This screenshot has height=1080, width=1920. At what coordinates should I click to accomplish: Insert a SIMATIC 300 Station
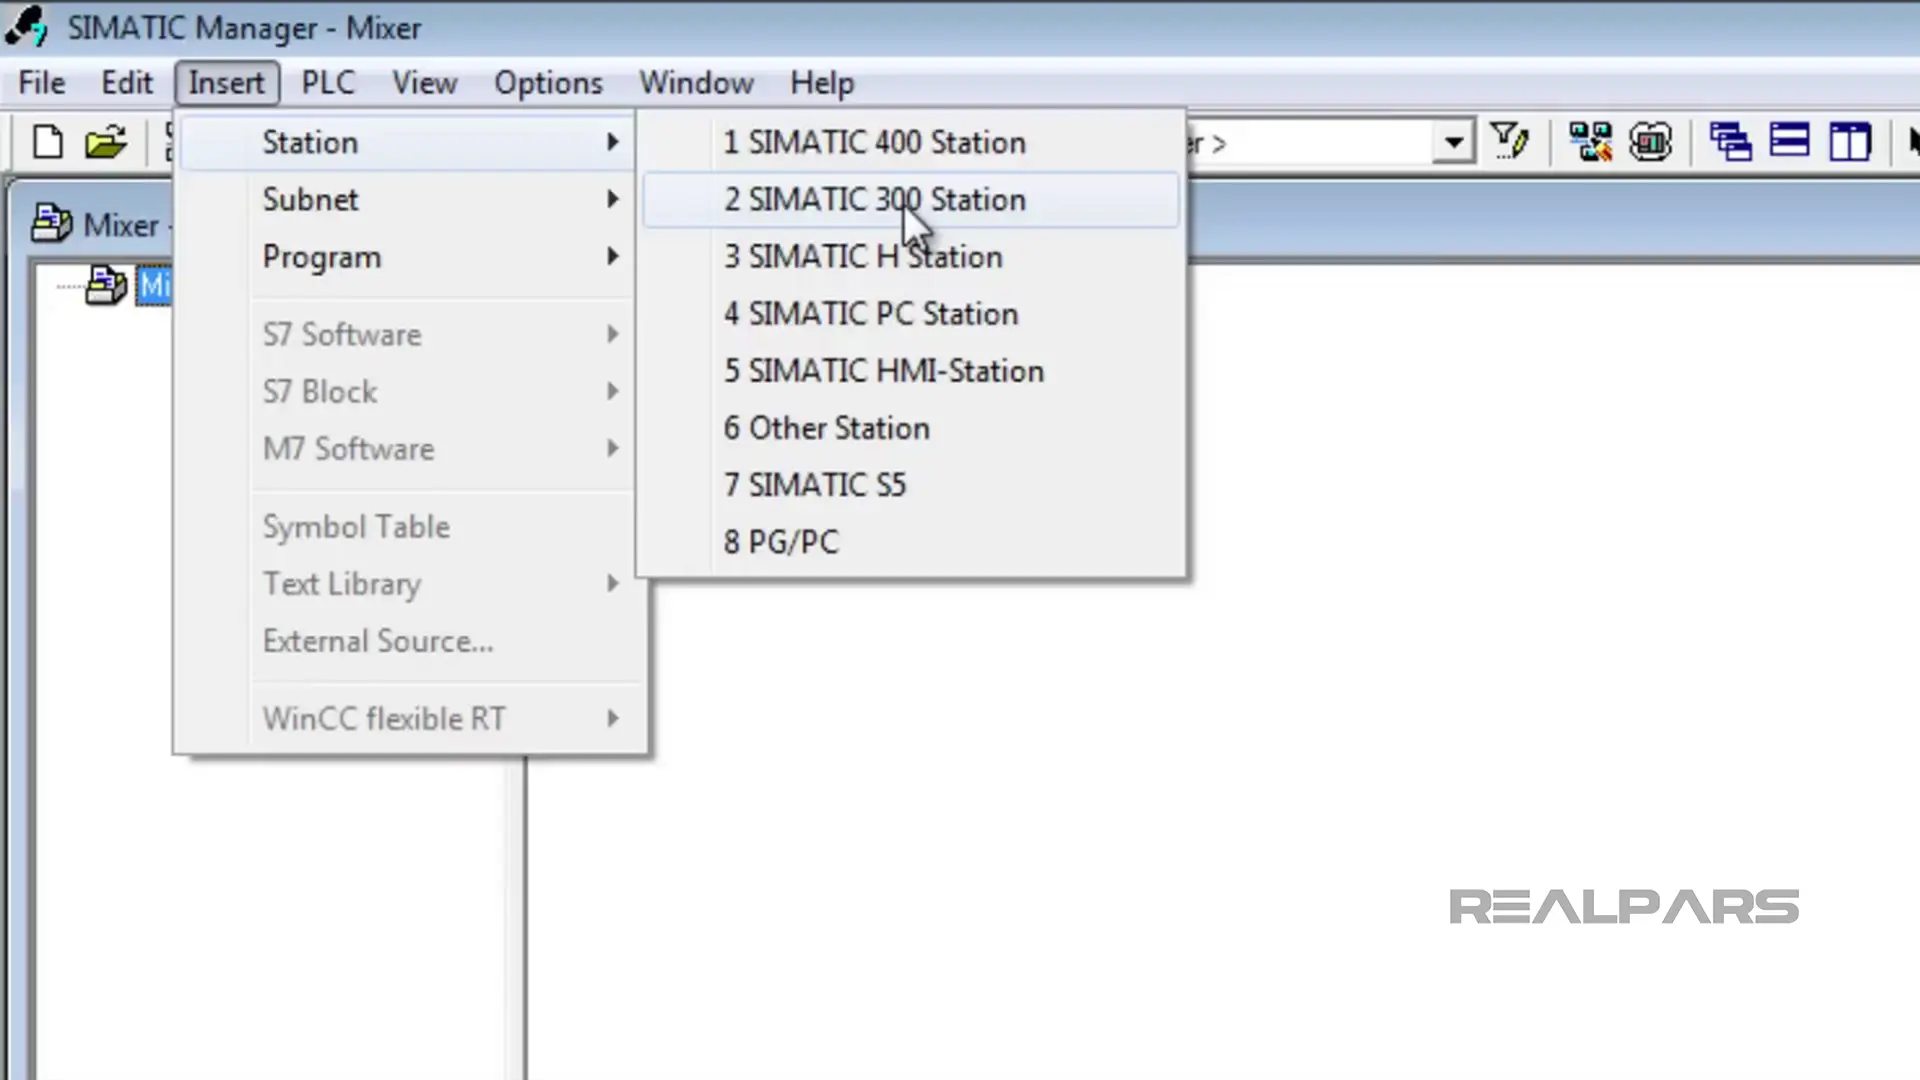click(911, 199)
